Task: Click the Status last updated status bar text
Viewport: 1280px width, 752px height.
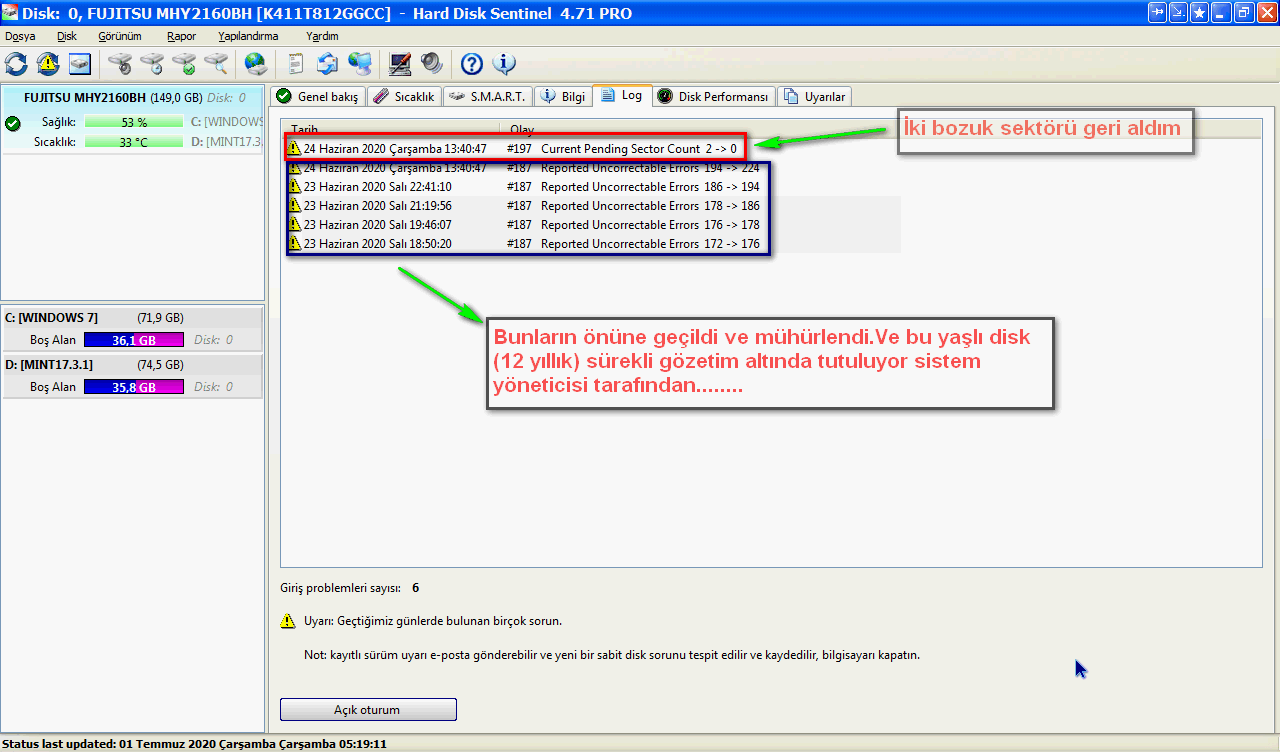Action: click(x=194, y=744)
